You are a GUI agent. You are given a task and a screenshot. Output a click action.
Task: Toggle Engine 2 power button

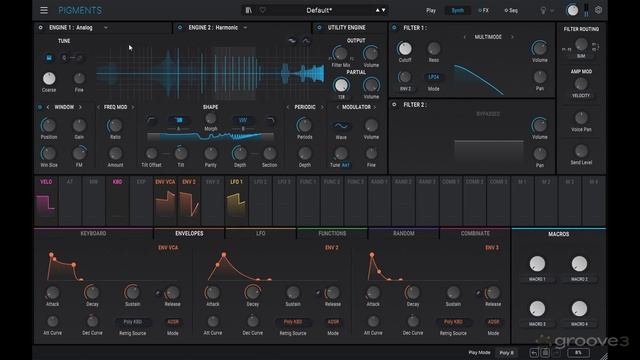[x=180, y=28]
